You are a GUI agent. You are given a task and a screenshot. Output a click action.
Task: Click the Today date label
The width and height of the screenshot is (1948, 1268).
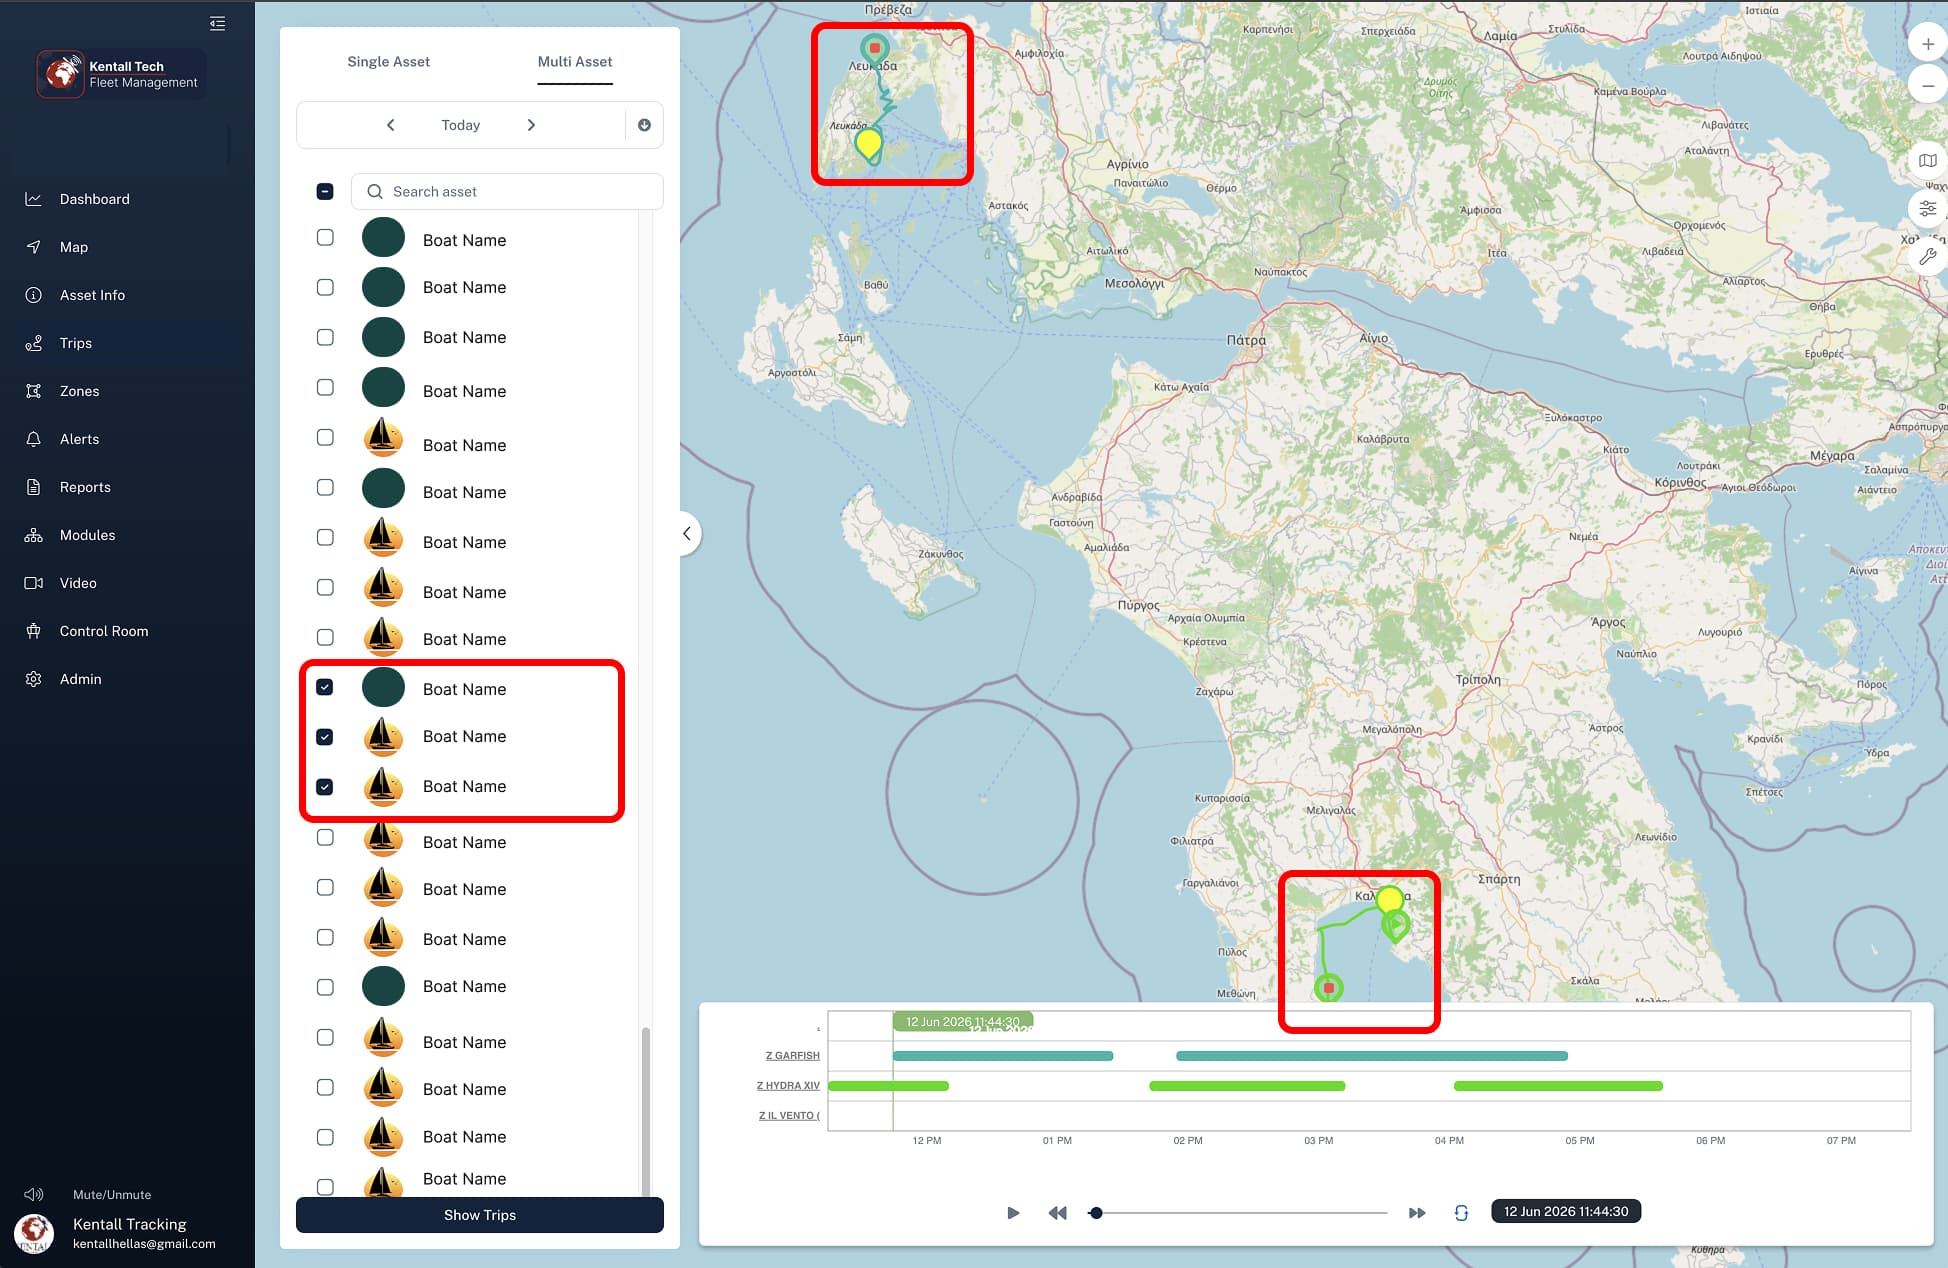pyautogui.click(x=461, y=125)
